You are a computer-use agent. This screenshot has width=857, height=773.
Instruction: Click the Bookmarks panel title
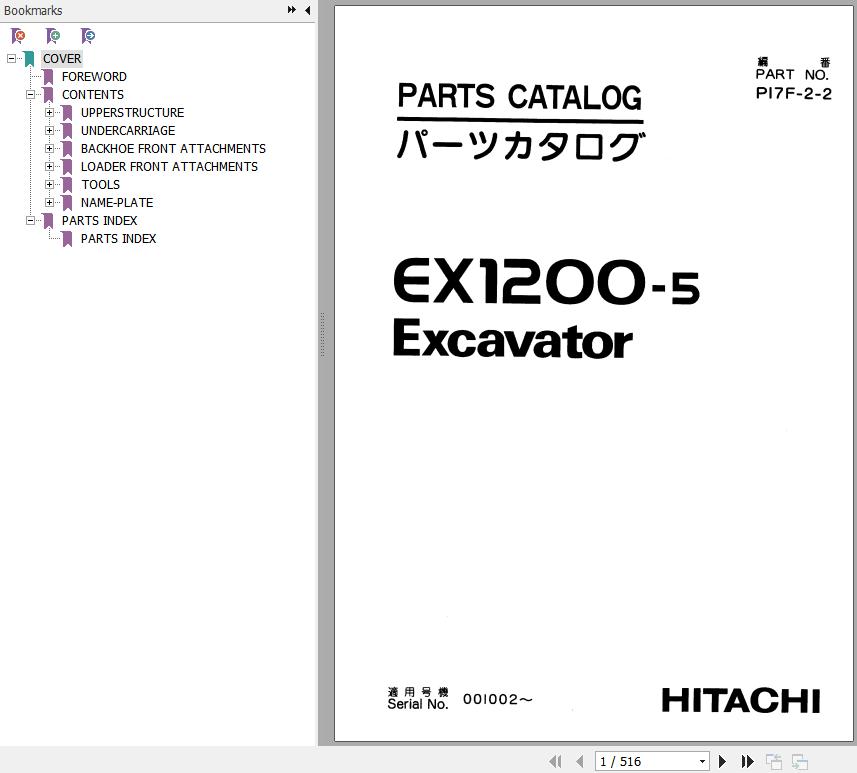point(33,10)
